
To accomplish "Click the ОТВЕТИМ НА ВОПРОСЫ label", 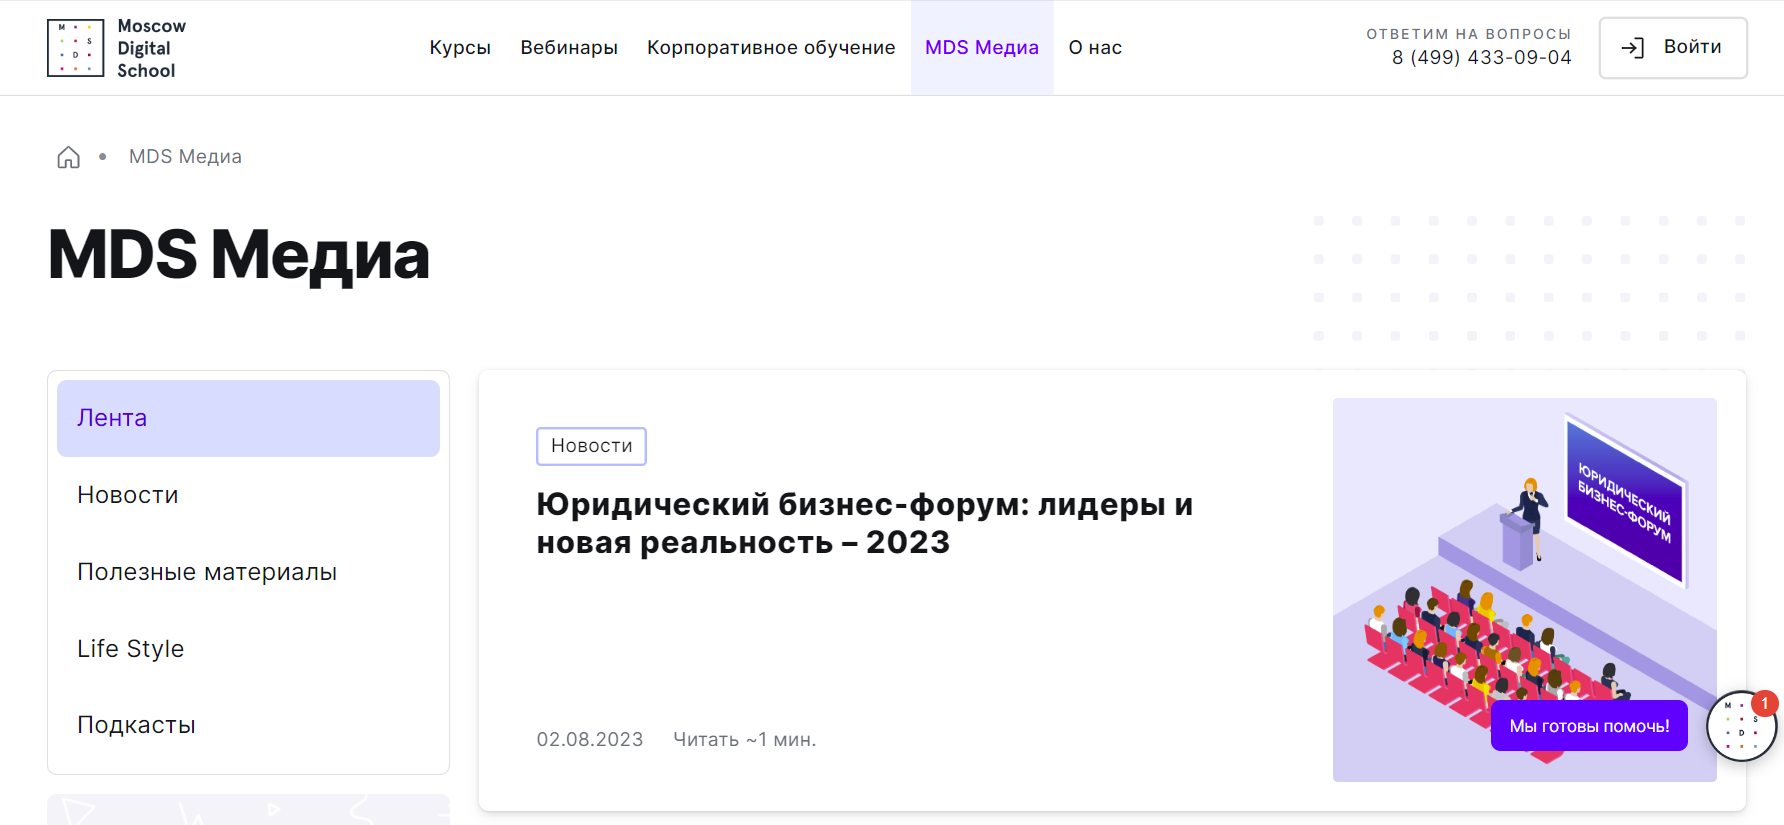I will [x=1469, y=34].
